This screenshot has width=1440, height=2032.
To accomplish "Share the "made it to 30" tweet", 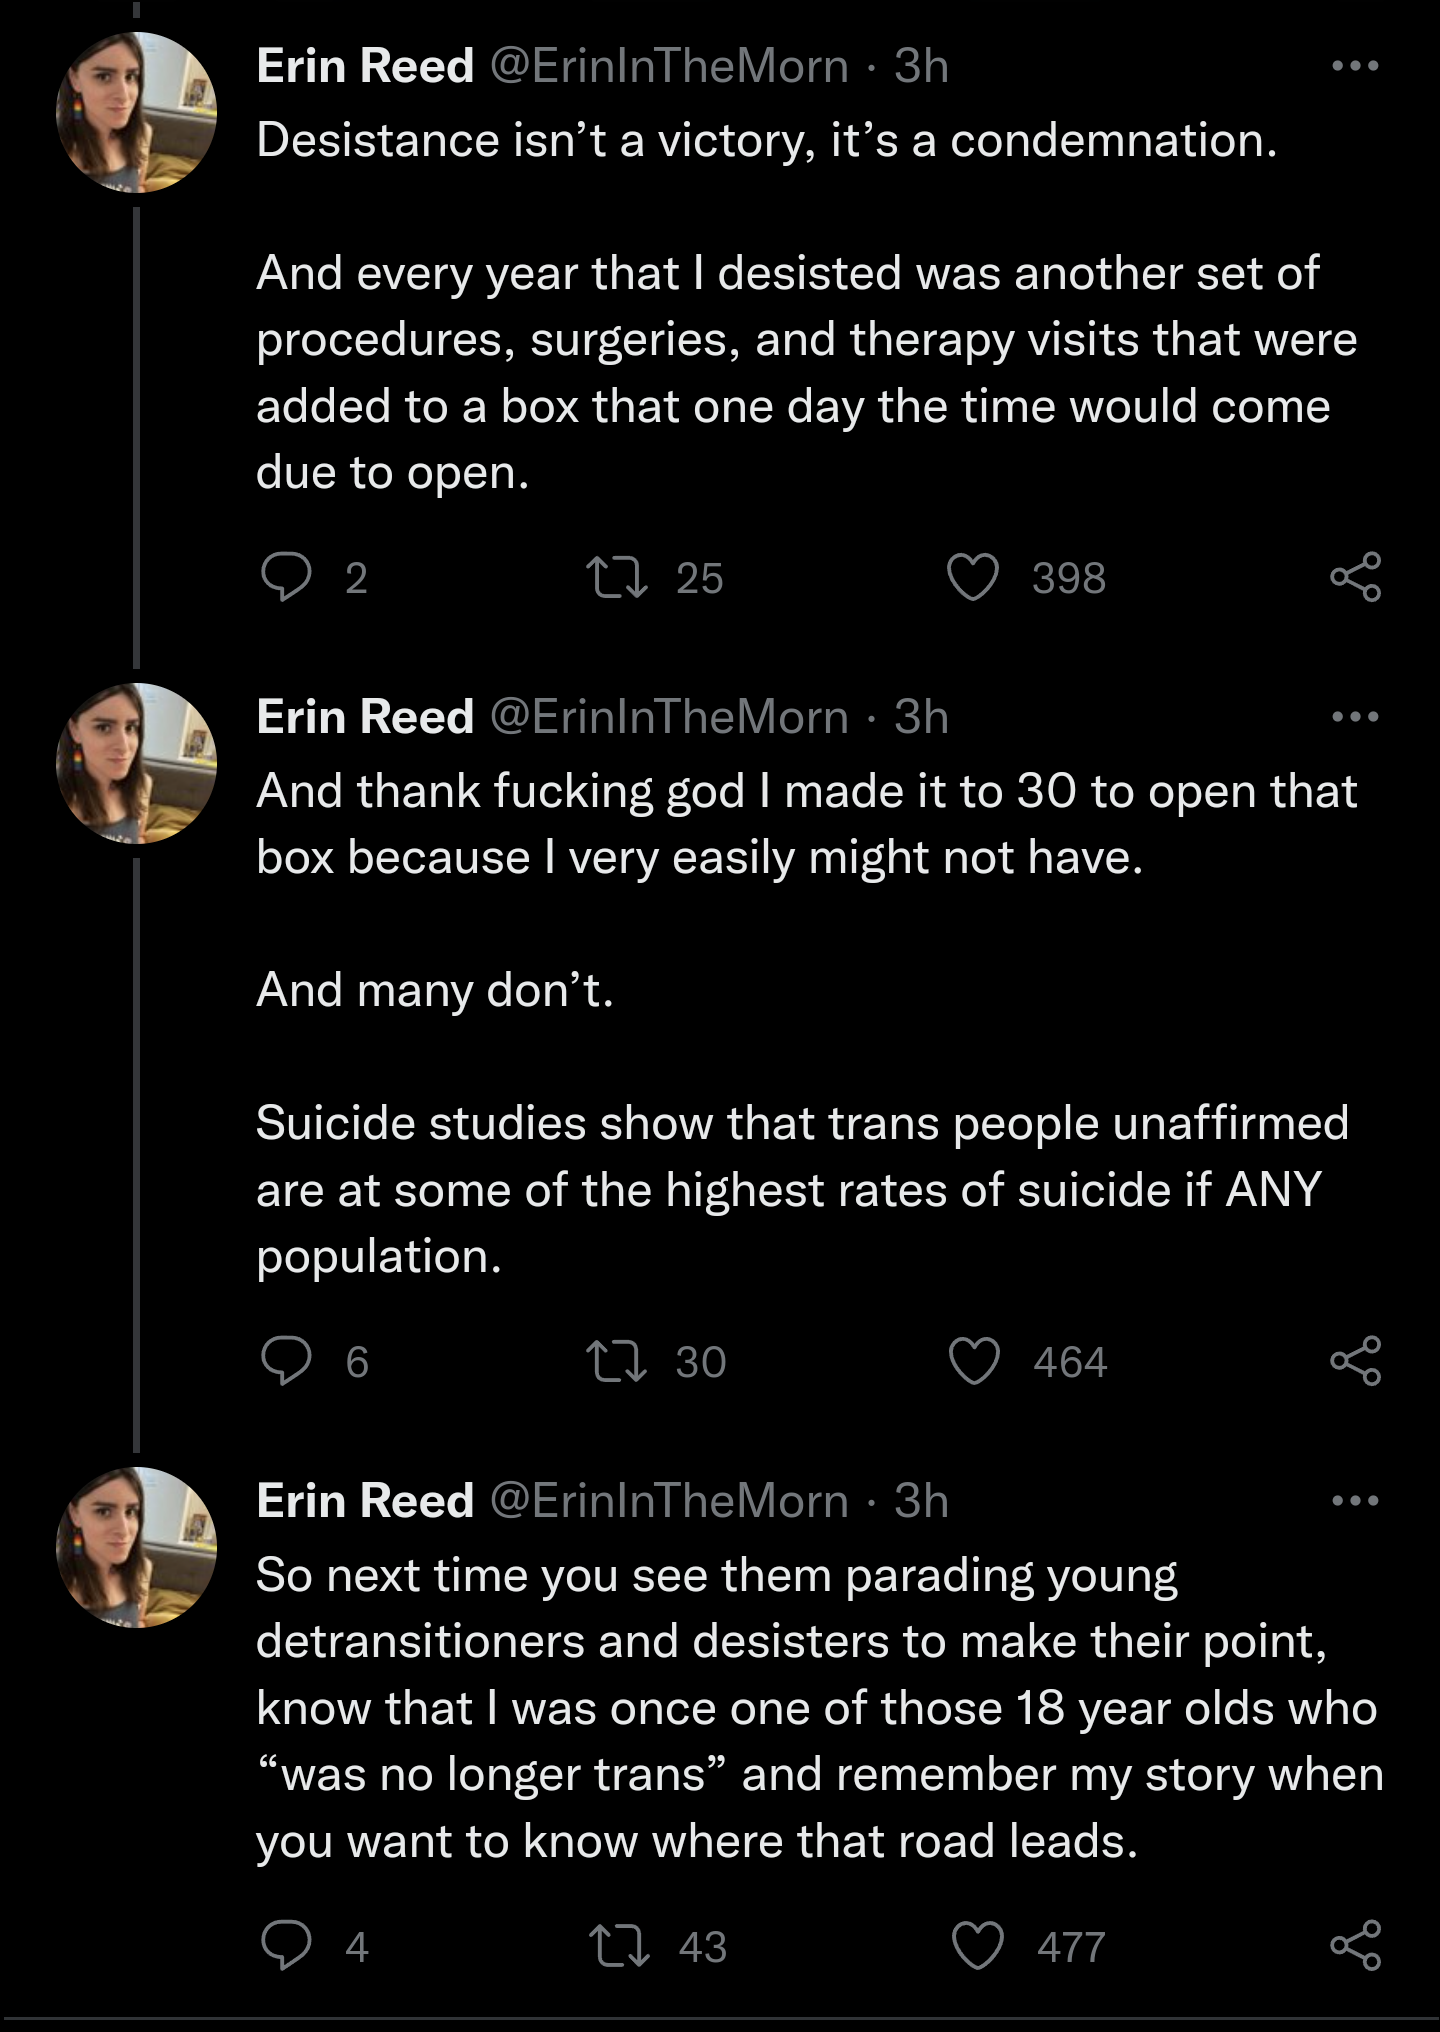I will (x=1355, y=1361).
